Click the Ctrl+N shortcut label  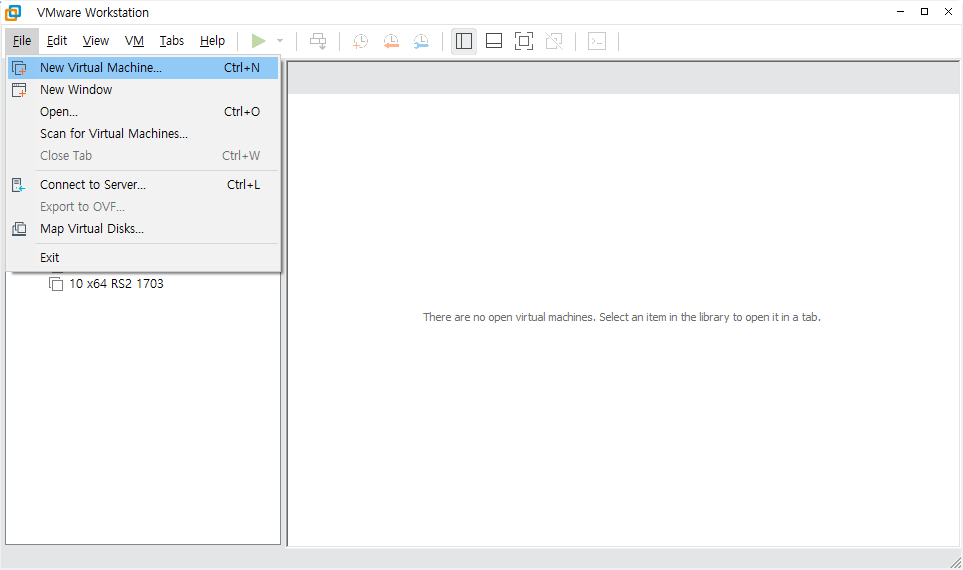point(242,68)
